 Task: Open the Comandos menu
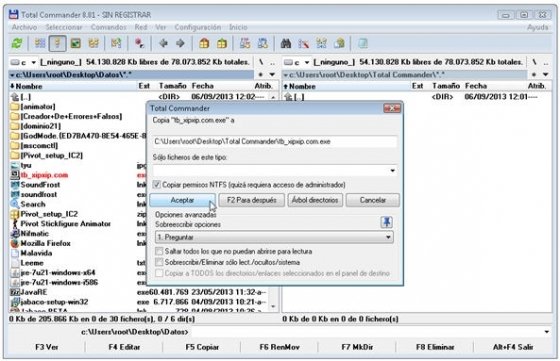pos(108,27)
